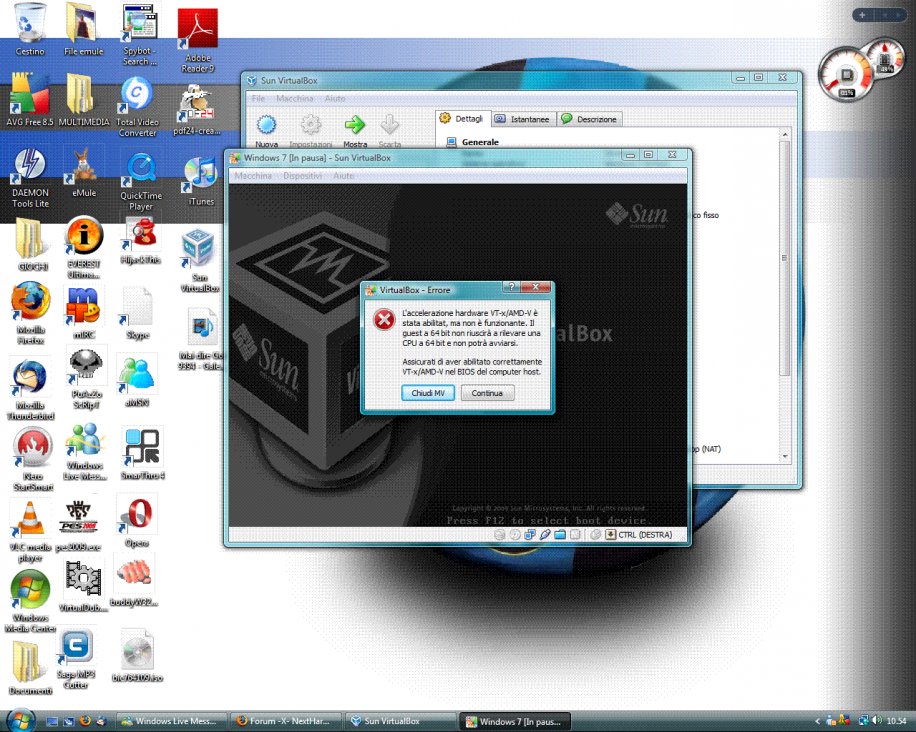The image size is (916, 732).
Task: Select the Sage MP3 Cutter desktop icon
Action: point(75,659)
